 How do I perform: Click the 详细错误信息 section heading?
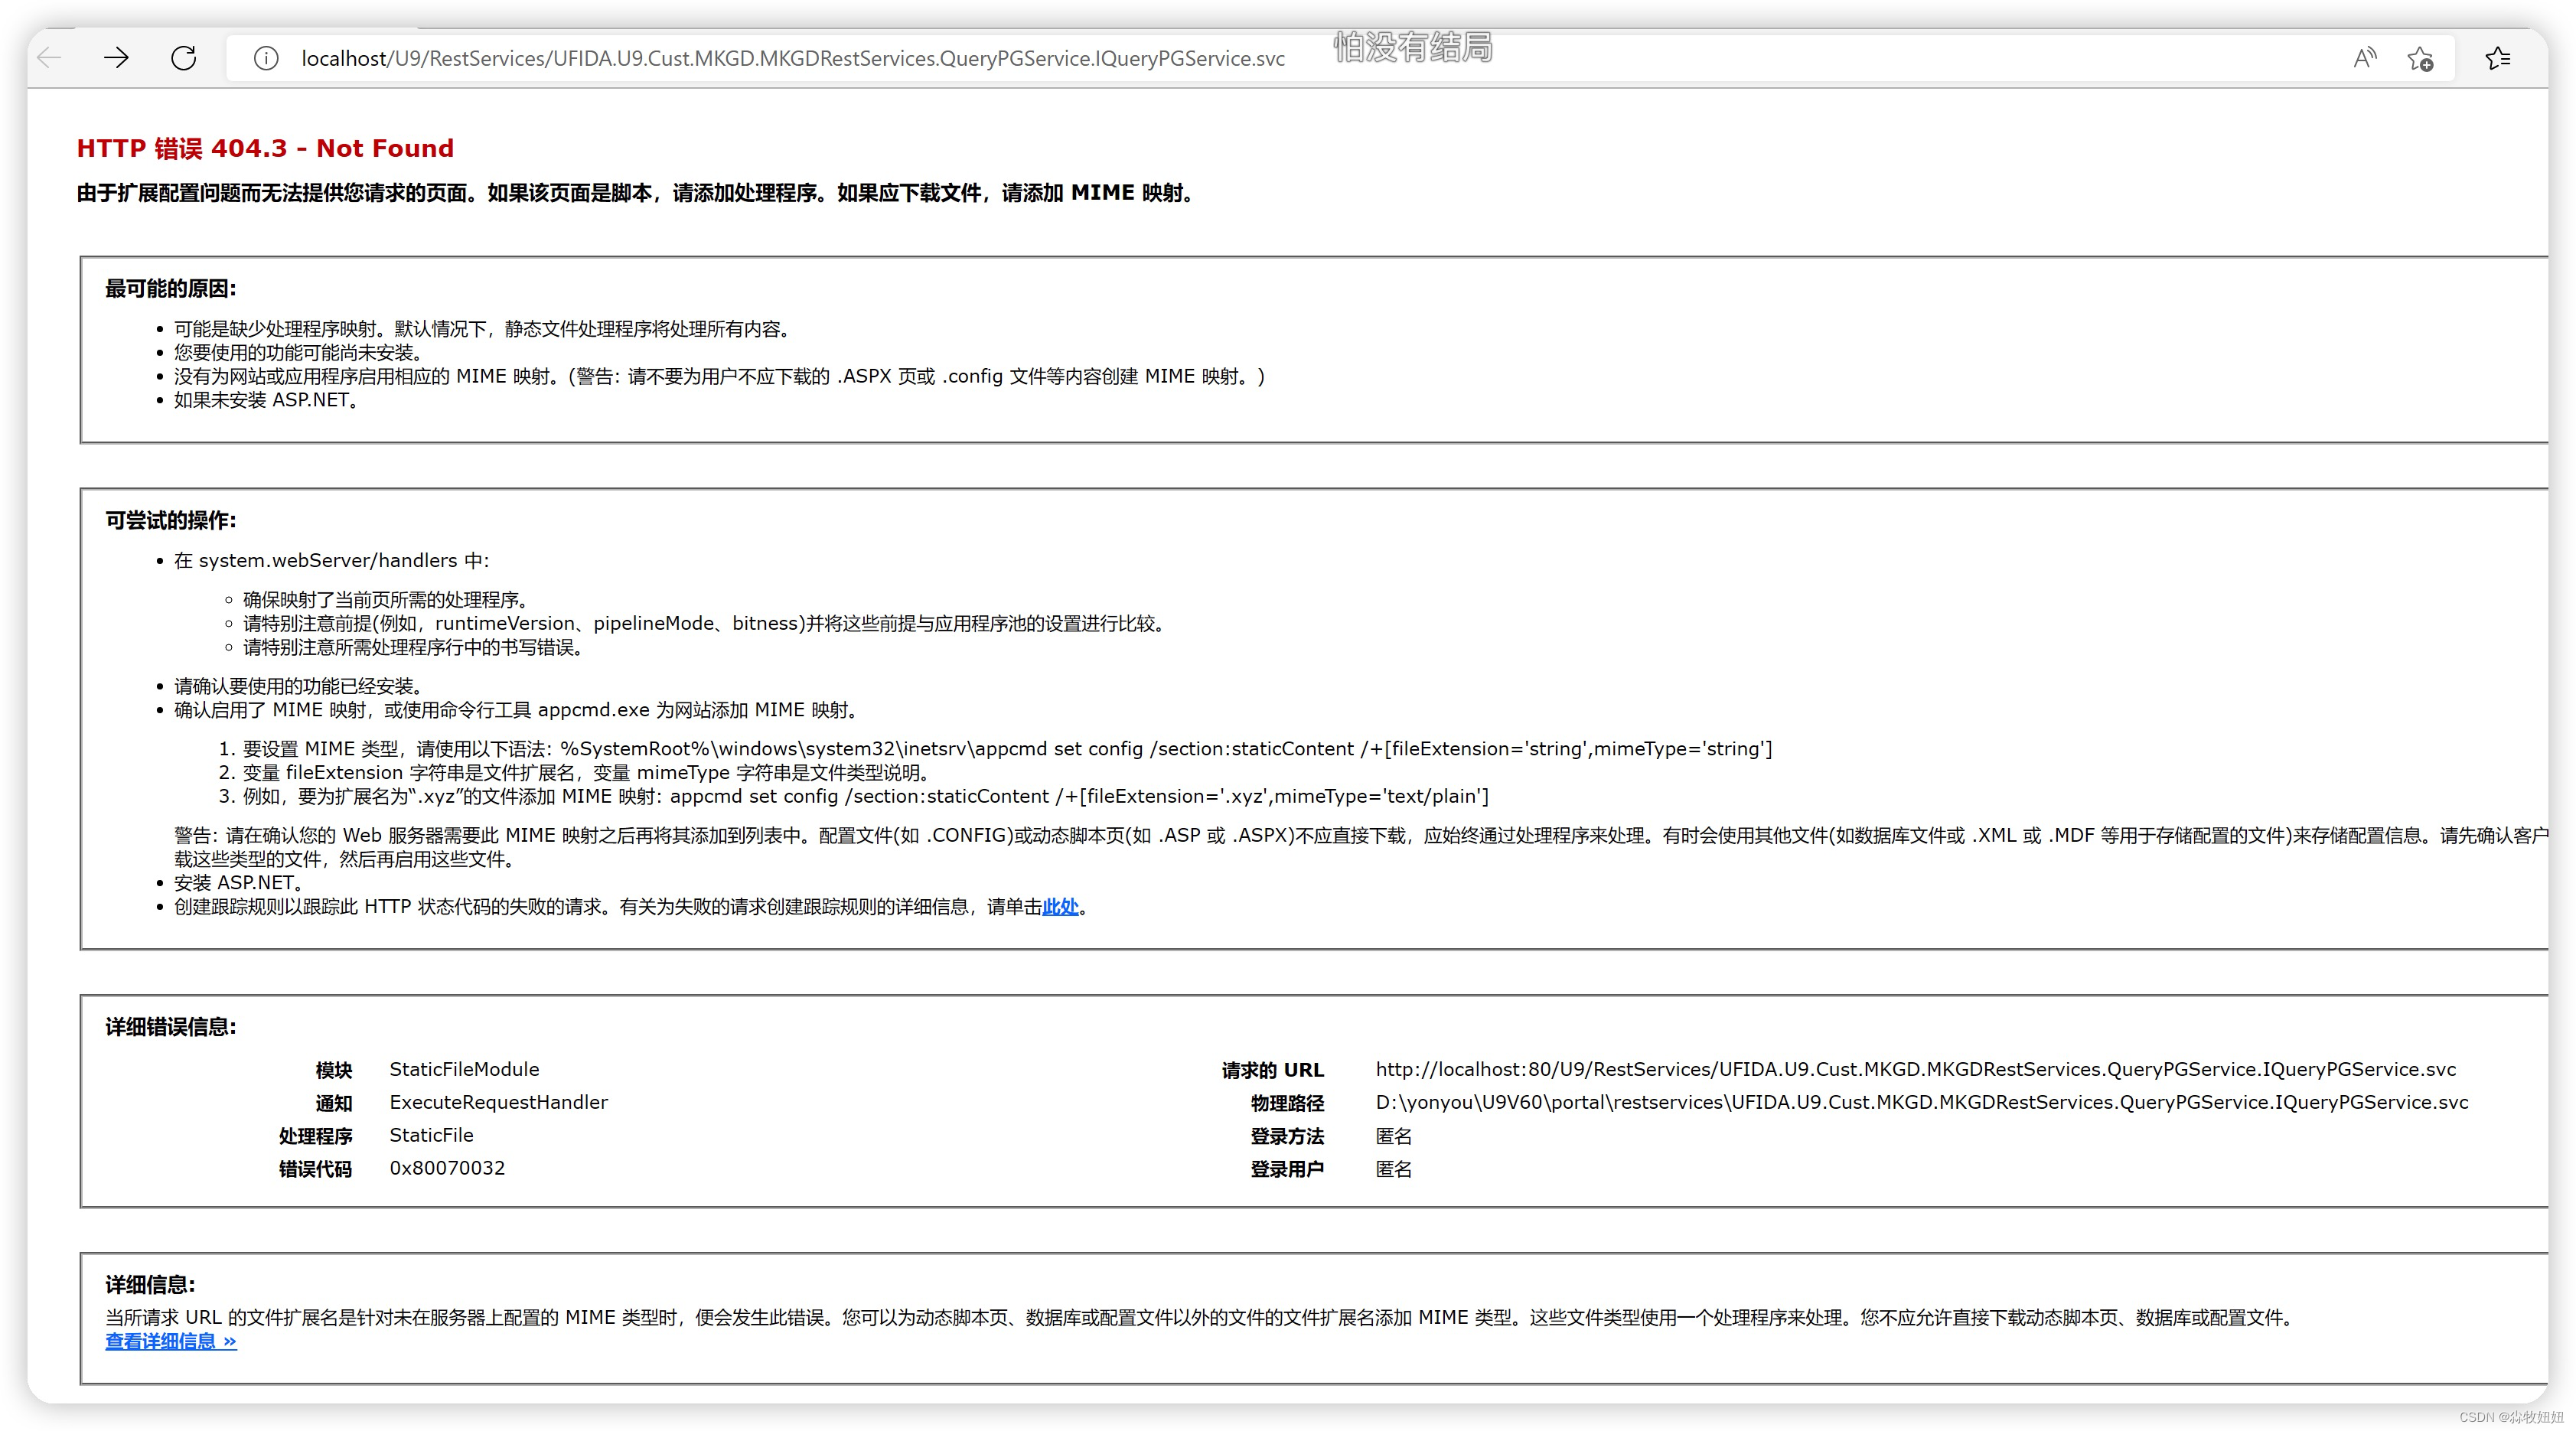(171, 1026)
